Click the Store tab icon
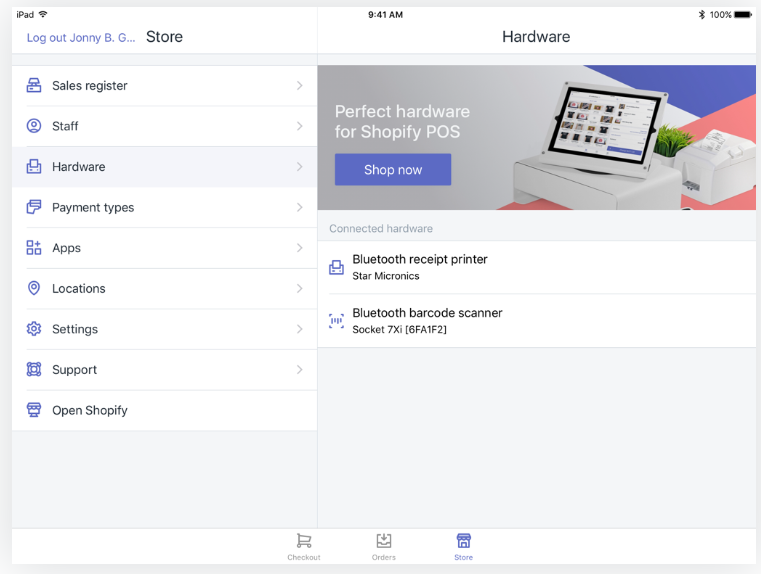 point(463,541)
